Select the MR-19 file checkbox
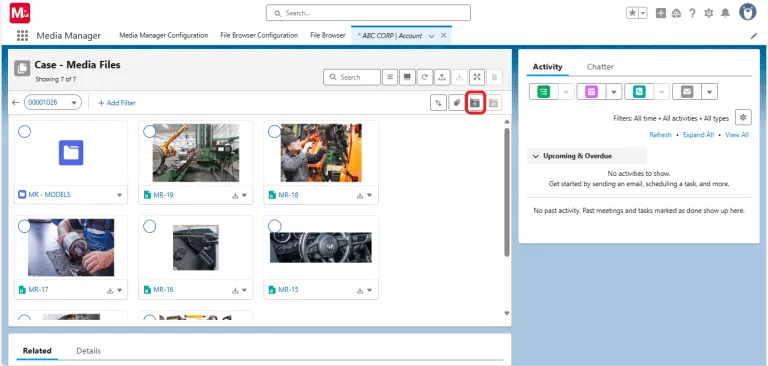 pyautogui.click(x=149, y=131)
